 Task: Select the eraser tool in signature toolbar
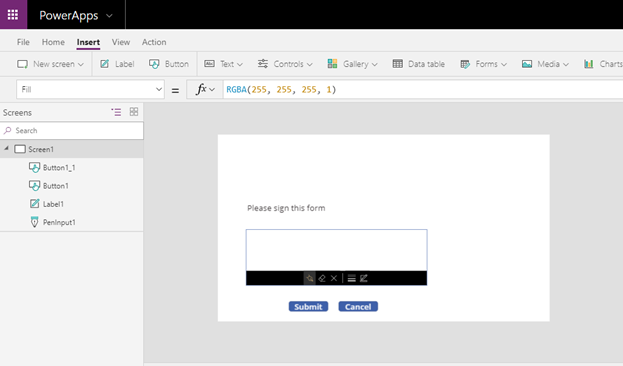pyautogui.click(x=322, y=278)
